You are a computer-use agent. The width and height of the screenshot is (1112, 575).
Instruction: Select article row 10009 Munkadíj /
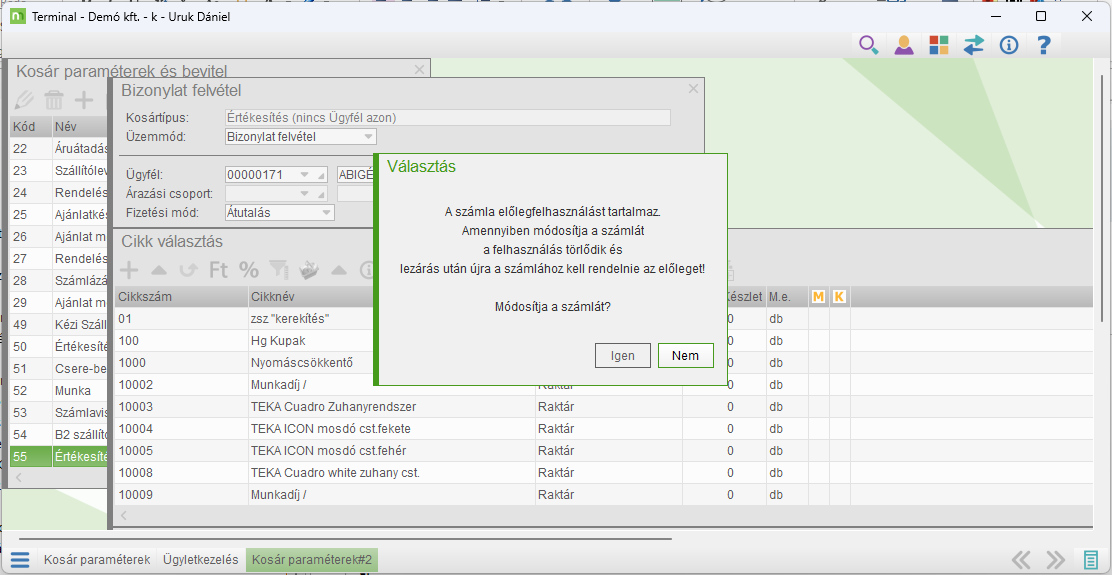coord(603,495)
